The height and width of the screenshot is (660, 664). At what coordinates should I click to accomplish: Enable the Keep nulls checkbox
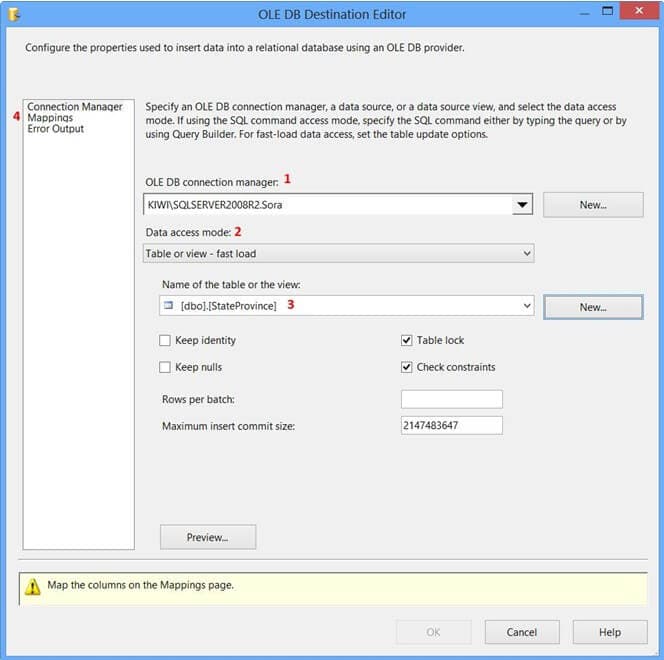click(166, 367)
